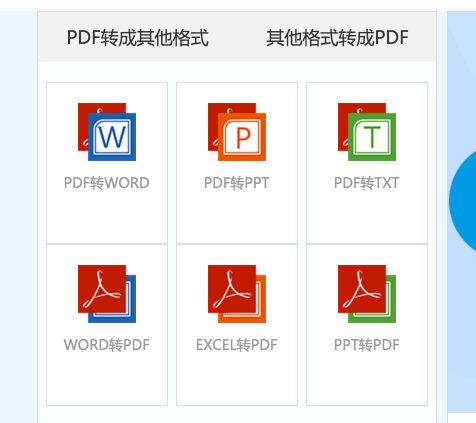476x423 pixels.
Task: Click the PDF to PPT icon
Action: click(x=237, y=132)
